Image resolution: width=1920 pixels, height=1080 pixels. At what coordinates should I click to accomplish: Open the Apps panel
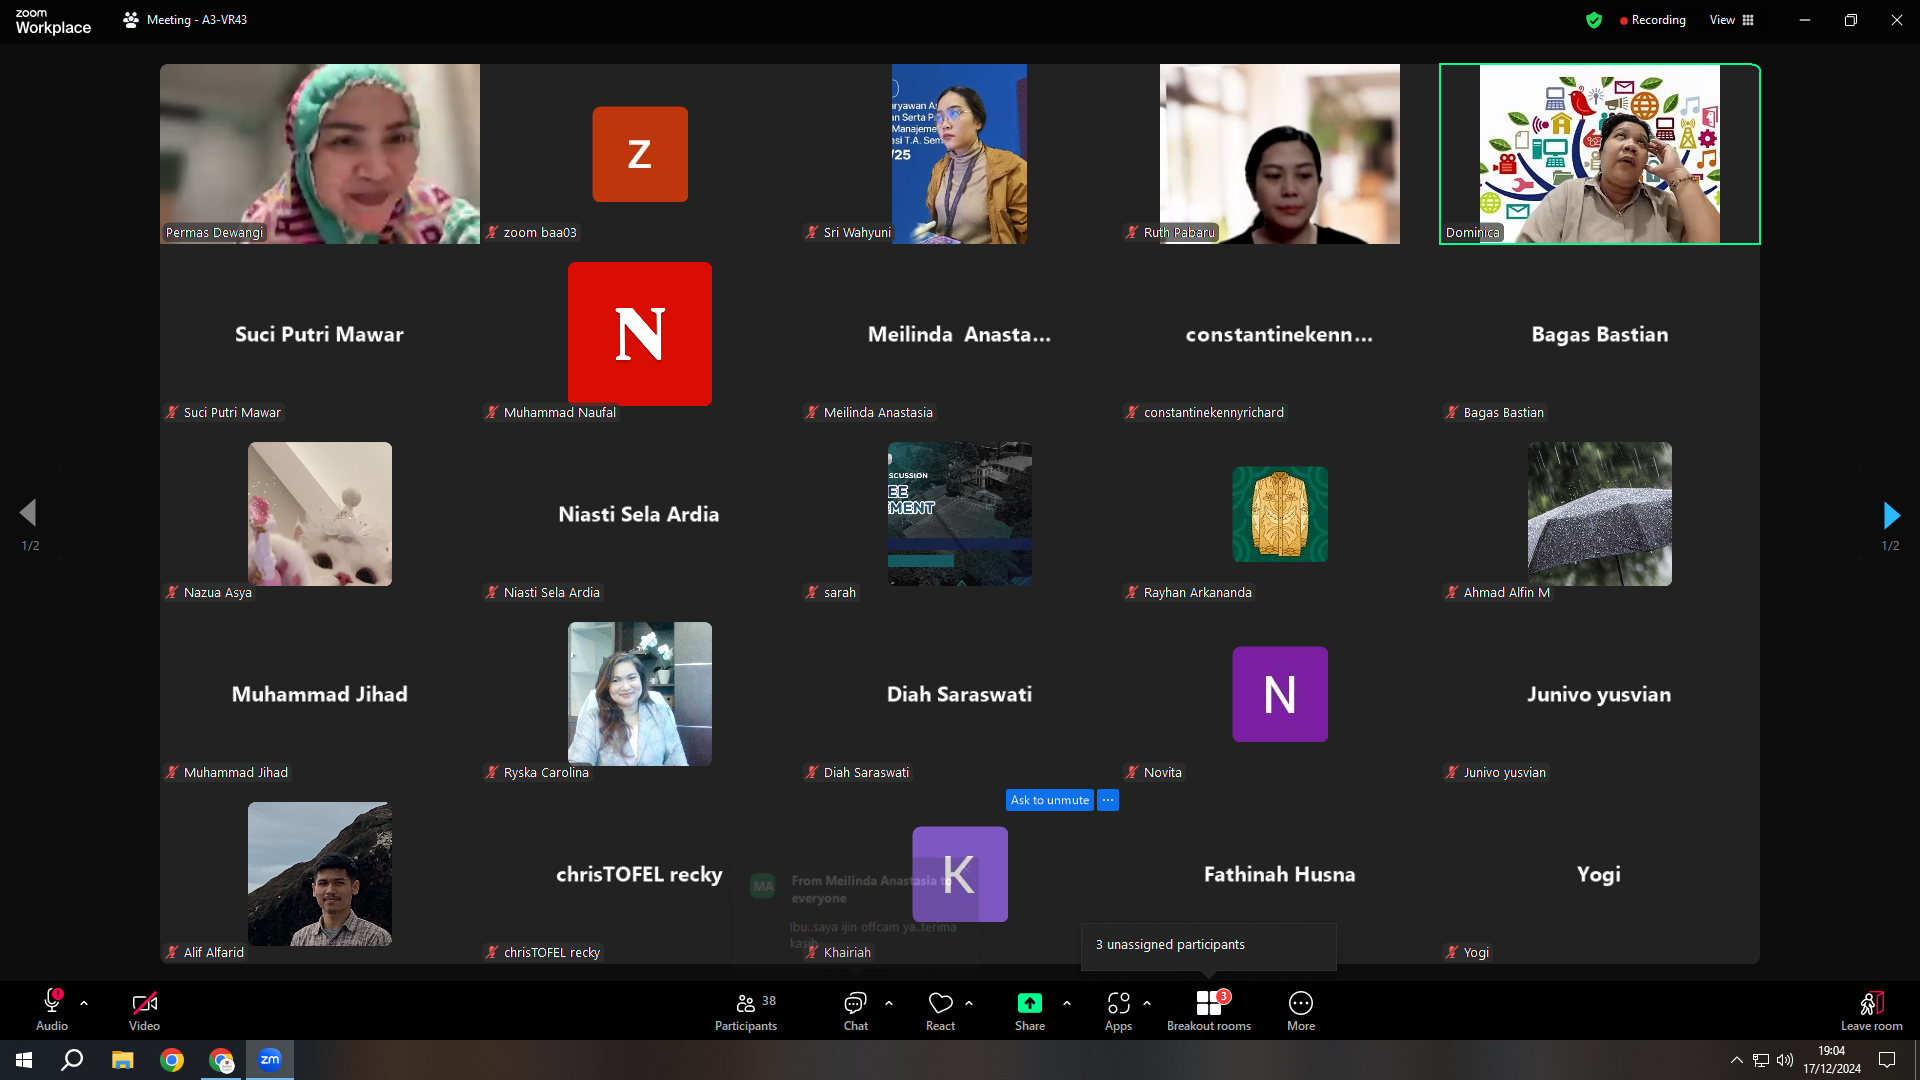point(1118,1011)
